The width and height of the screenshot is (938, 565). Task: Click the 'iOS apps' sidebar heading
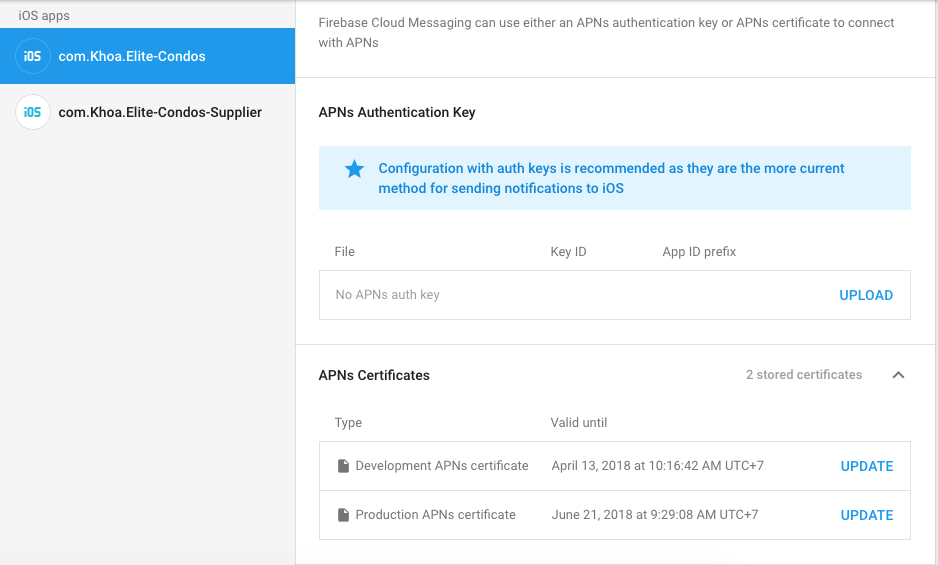[x=44, y=16]
